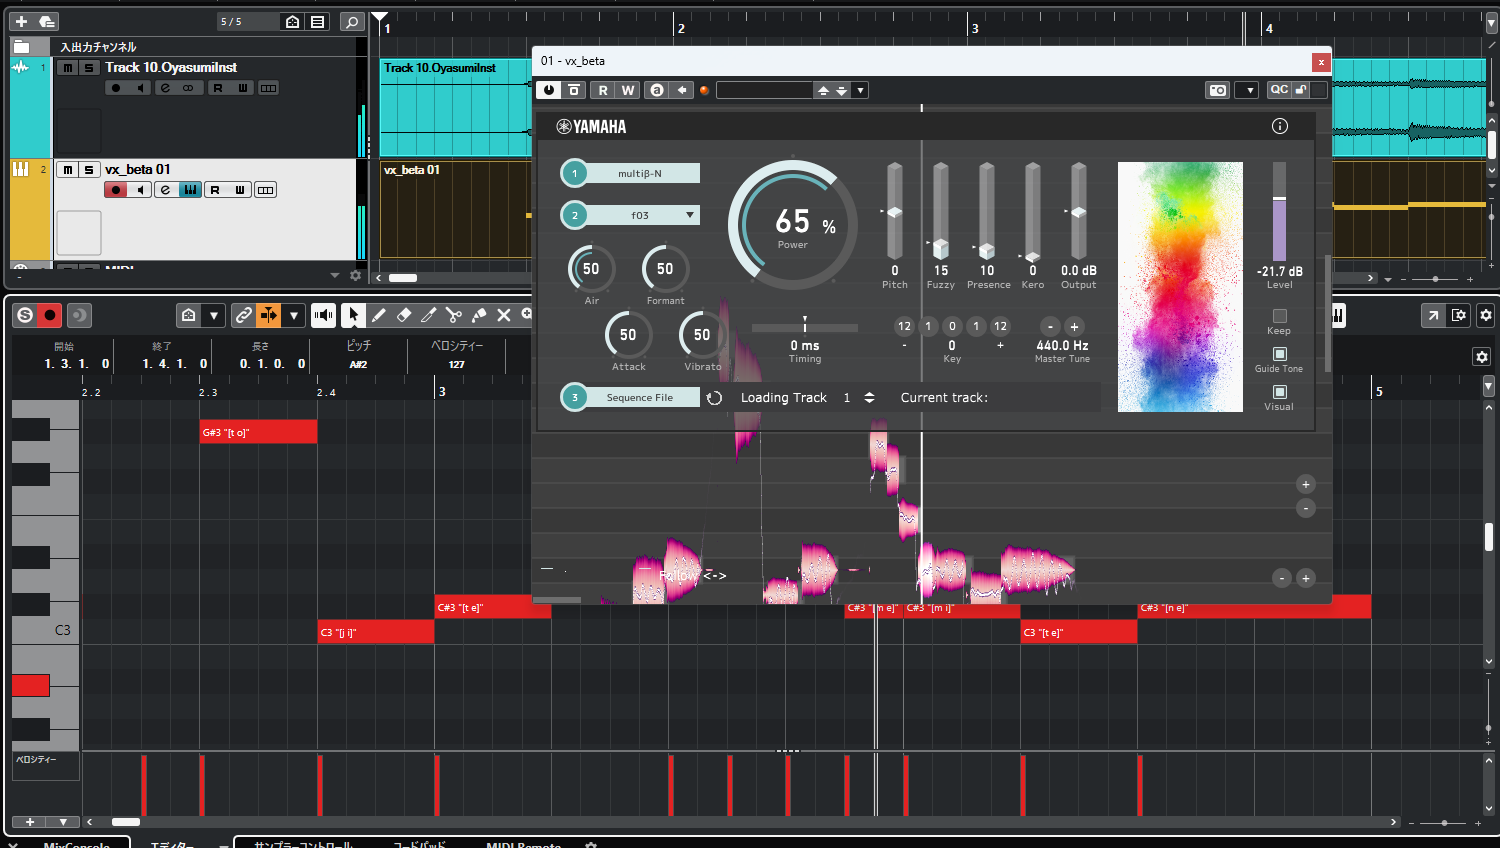The height and width of the screenshot is (848, 1500).
Task: Open the track search magnifier icon
Action: click(x=352, y=21)
